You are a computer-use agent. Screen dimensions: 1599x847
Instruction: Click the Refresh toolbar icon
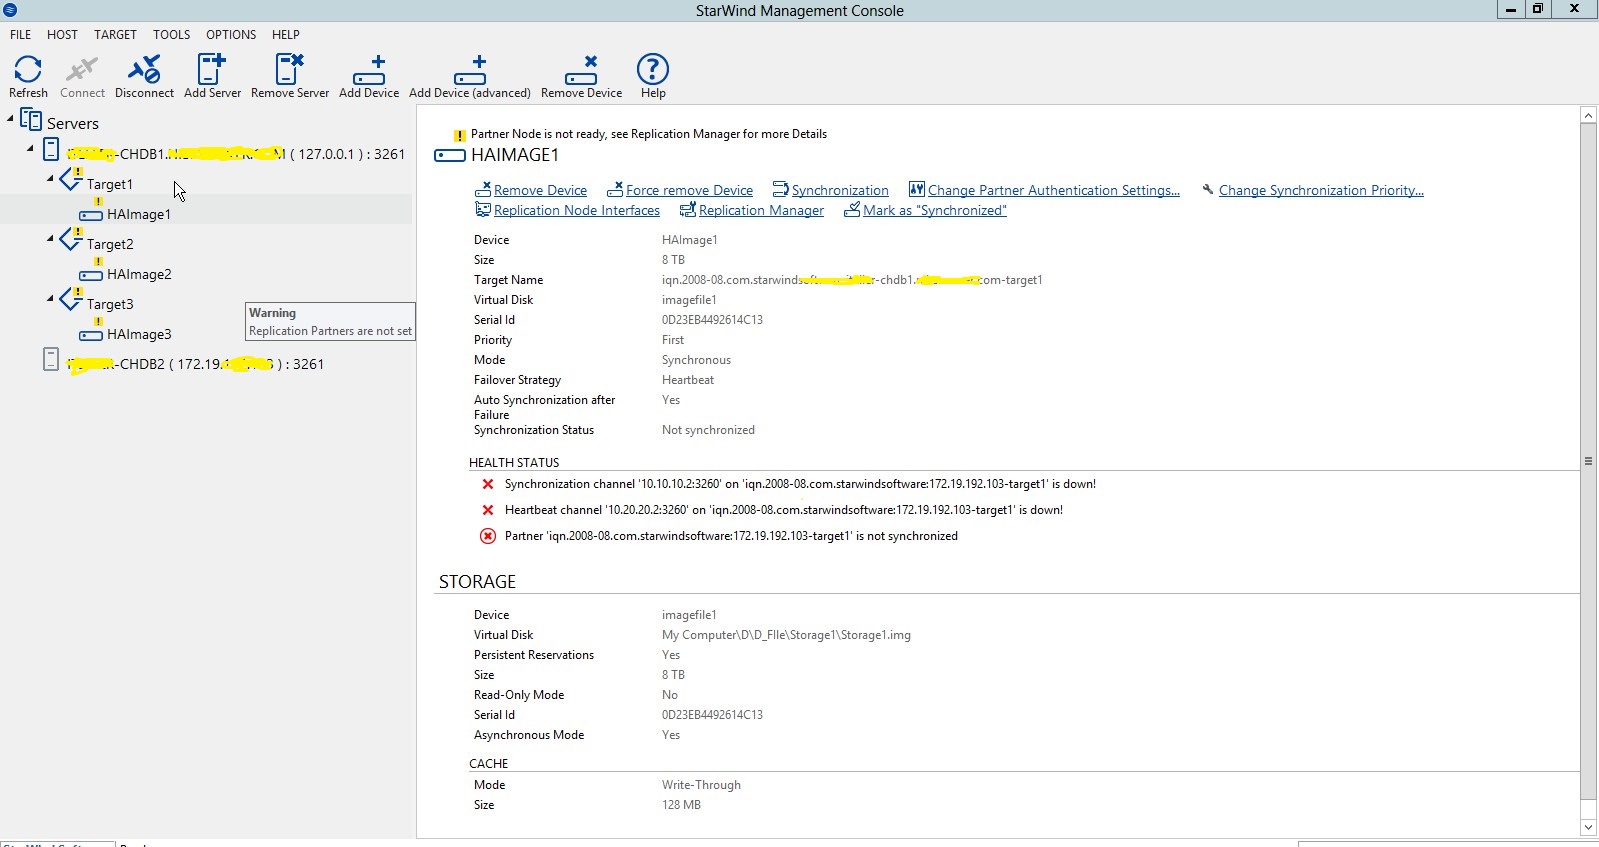(28, 69)
